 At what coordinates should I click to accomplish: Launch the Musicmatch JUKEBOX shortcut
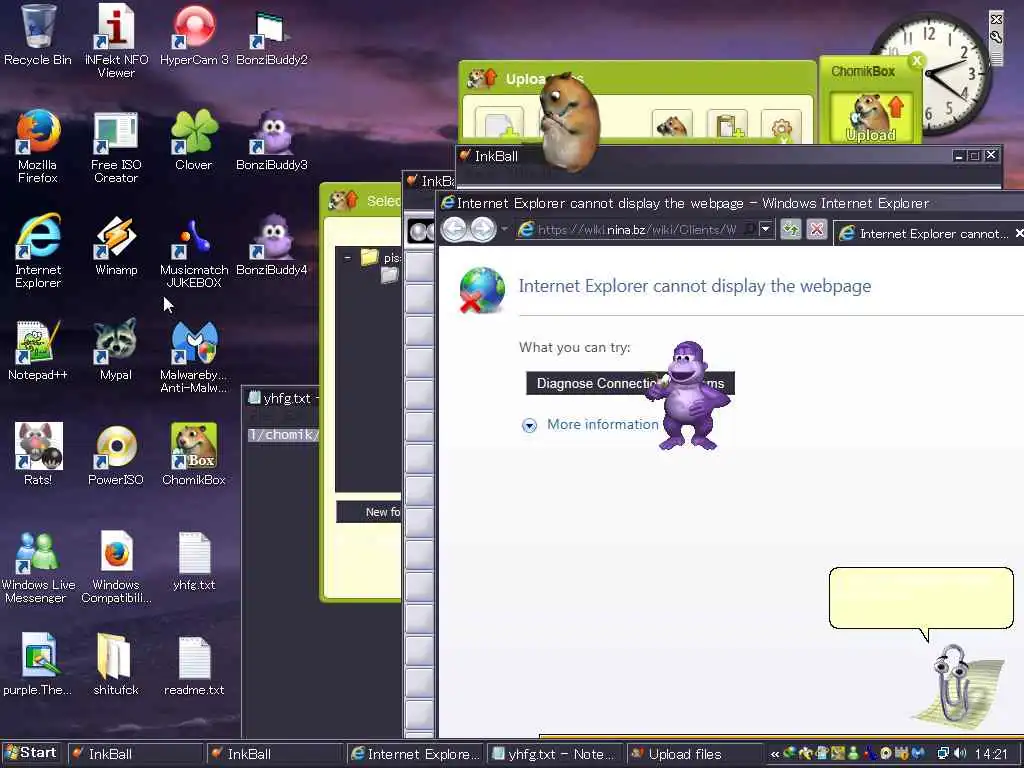pos(194,251)
